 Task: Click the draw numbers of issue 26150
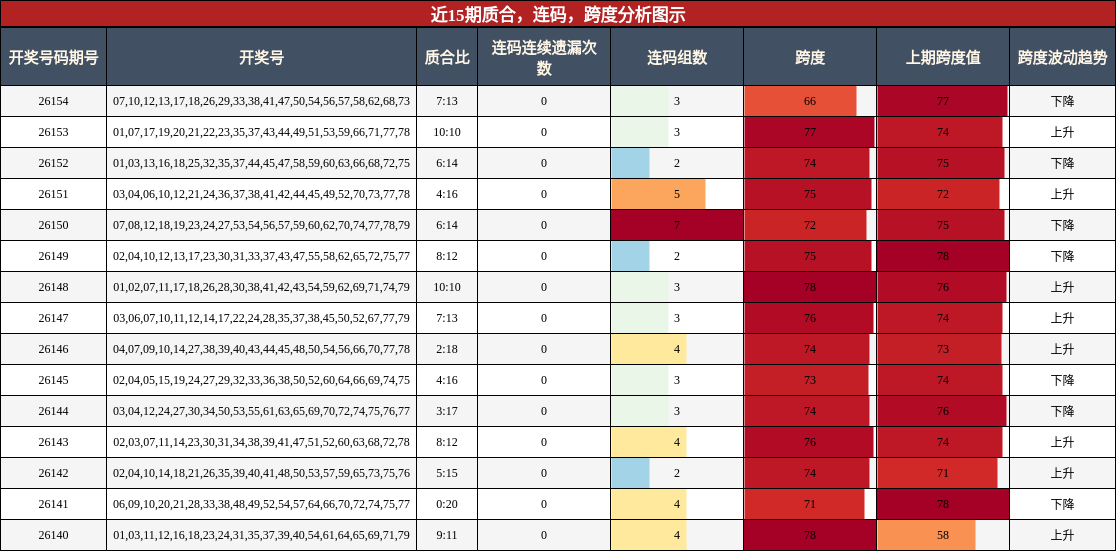point(261,225)
